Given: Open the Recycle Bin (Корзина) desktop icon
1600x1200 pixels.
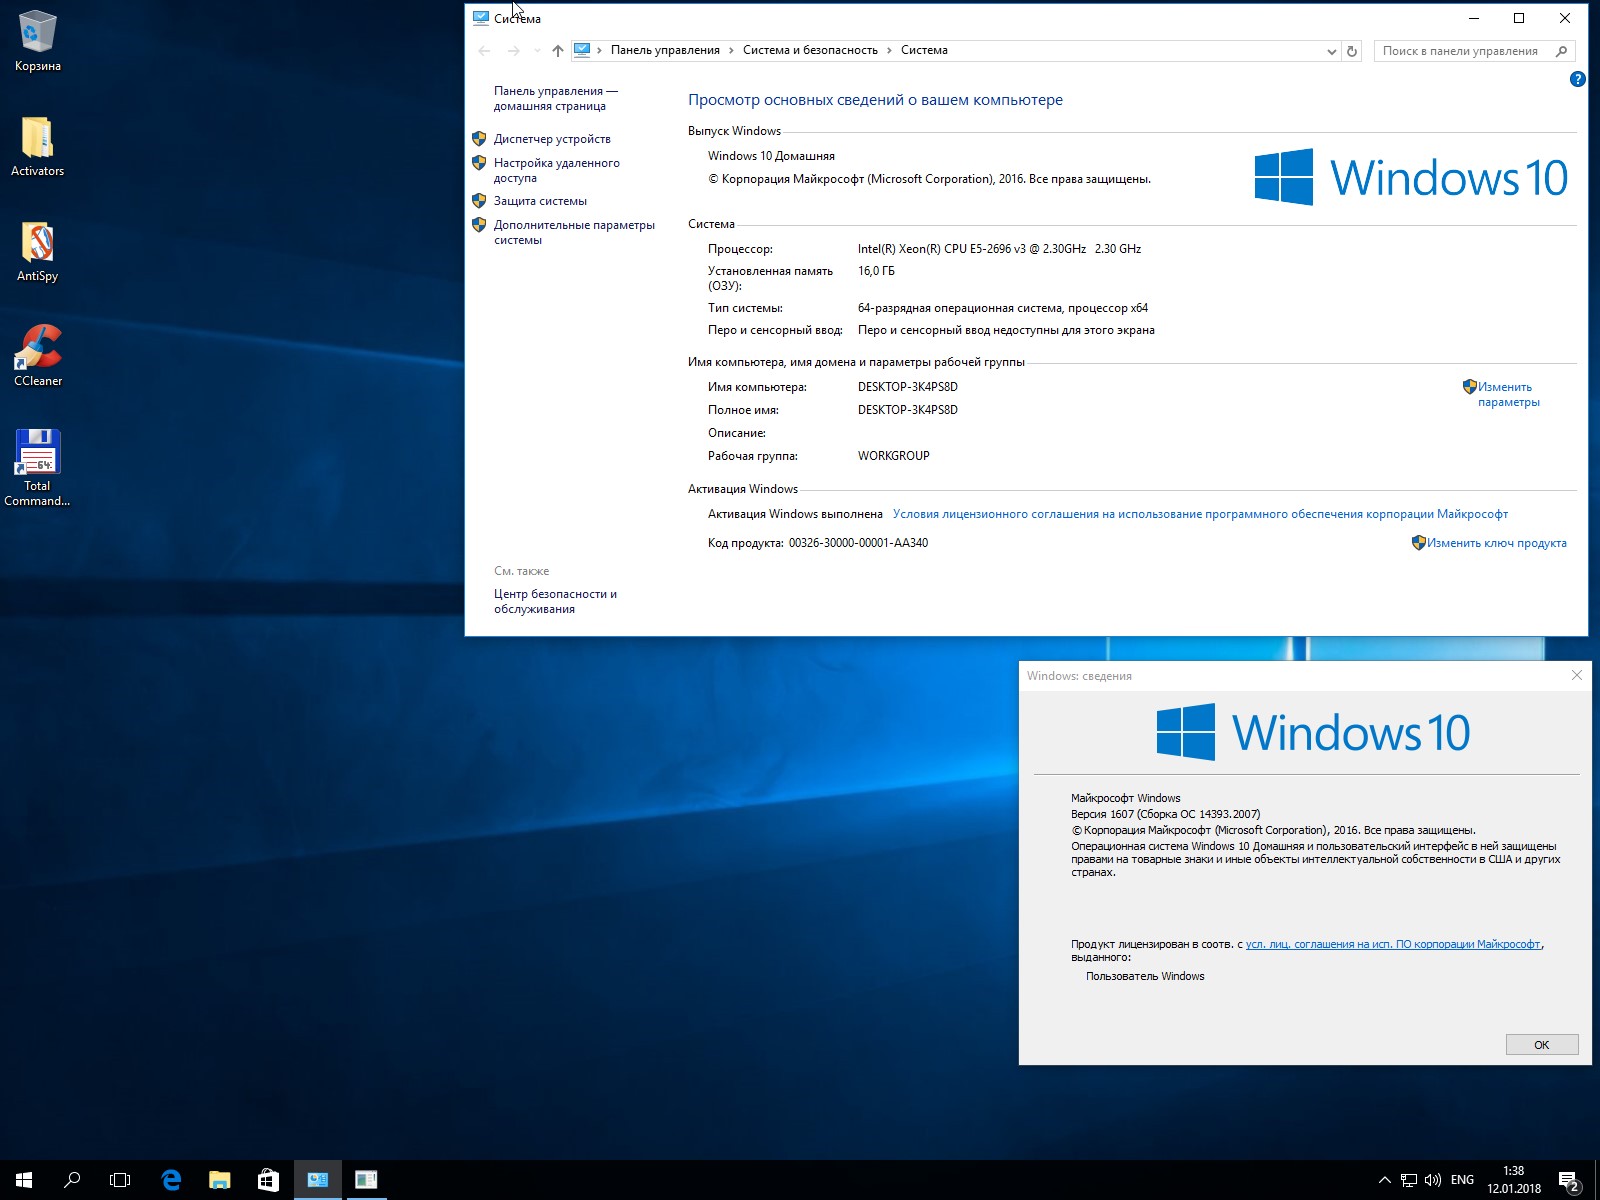Looking at the screenshot, I should click(x=38, y=40).
